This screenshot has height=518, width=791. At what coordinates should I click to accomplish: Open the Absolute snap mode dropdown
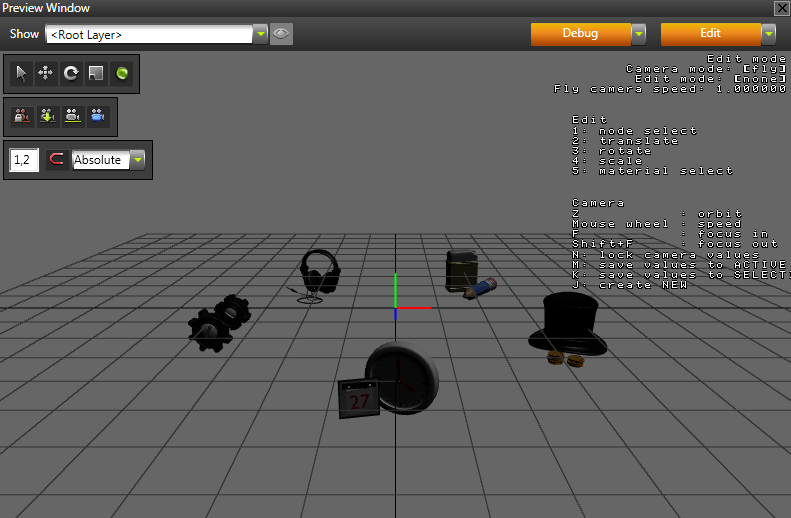[x=138, y=160]
